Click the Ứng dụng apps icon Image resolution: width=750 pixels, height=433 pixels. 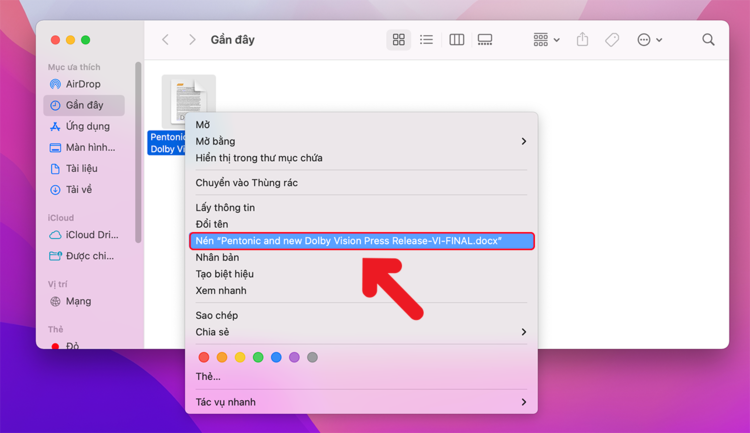(55, 126)
